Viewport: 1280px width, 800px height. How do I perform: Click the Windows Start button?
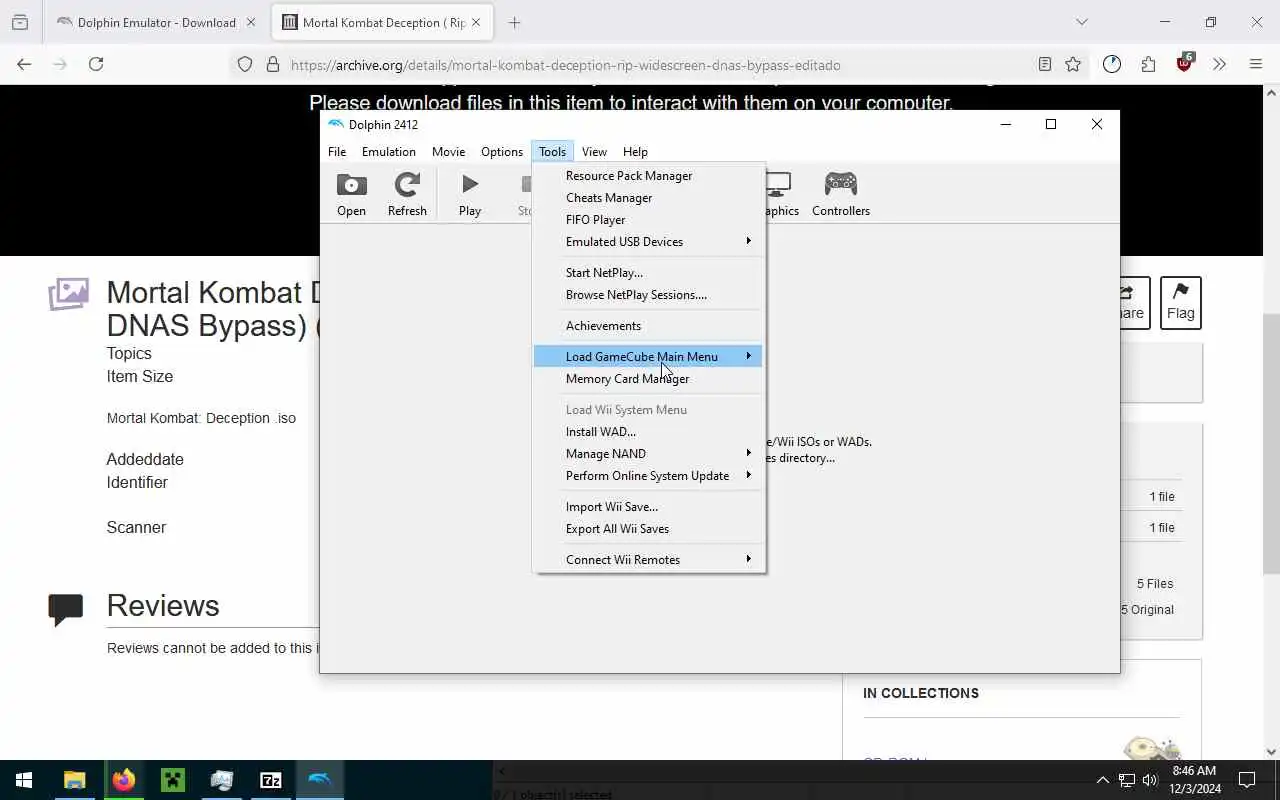(x=24, y=780)
